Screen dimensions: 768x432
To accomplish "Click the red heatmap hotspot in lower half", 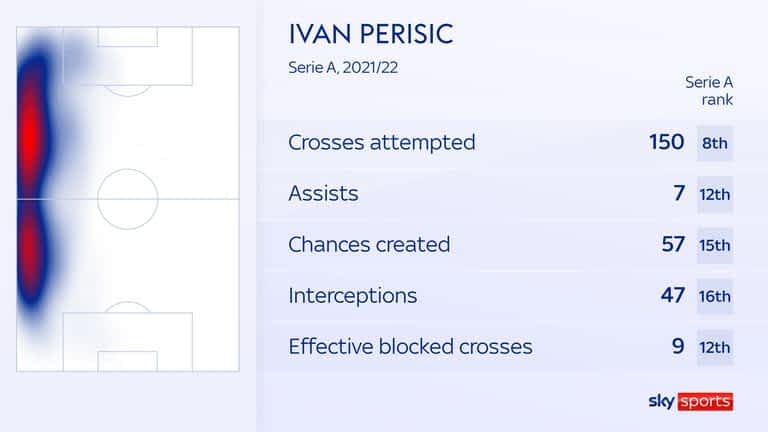I will (x=30, y=250).
